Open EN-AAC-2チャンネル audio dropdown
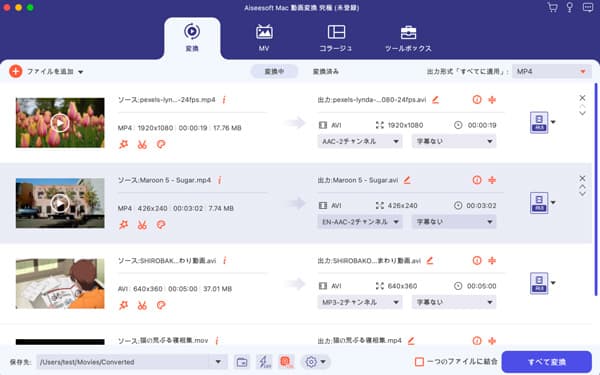 [x=360, y=222]
